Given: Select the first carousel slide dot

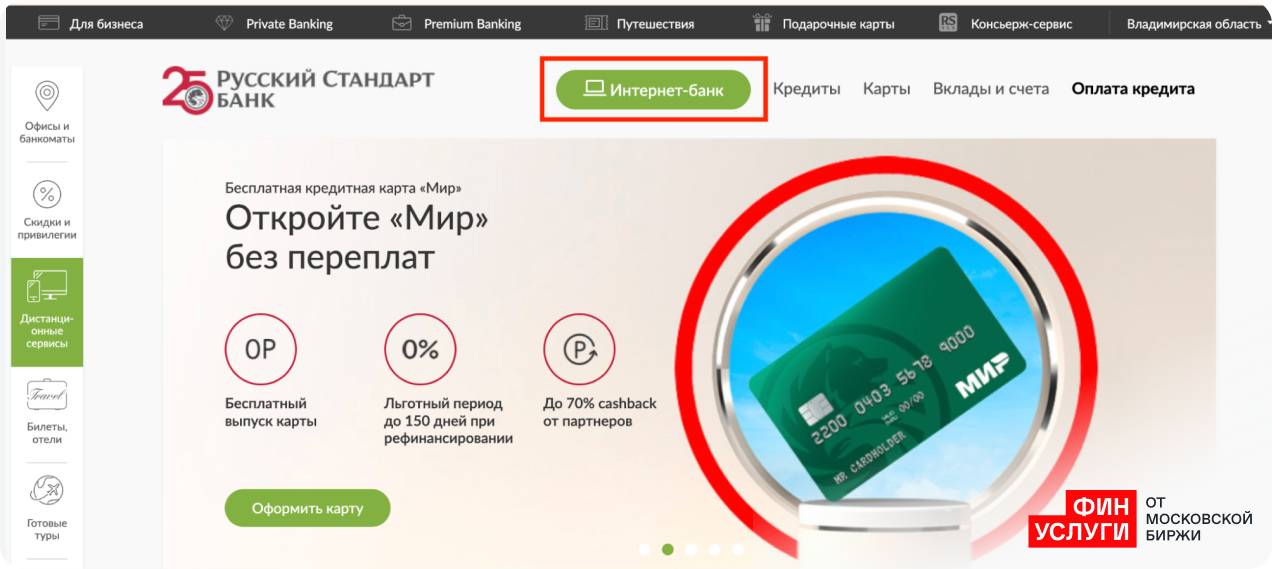Looking at the screenshot, I should [644, 549].
